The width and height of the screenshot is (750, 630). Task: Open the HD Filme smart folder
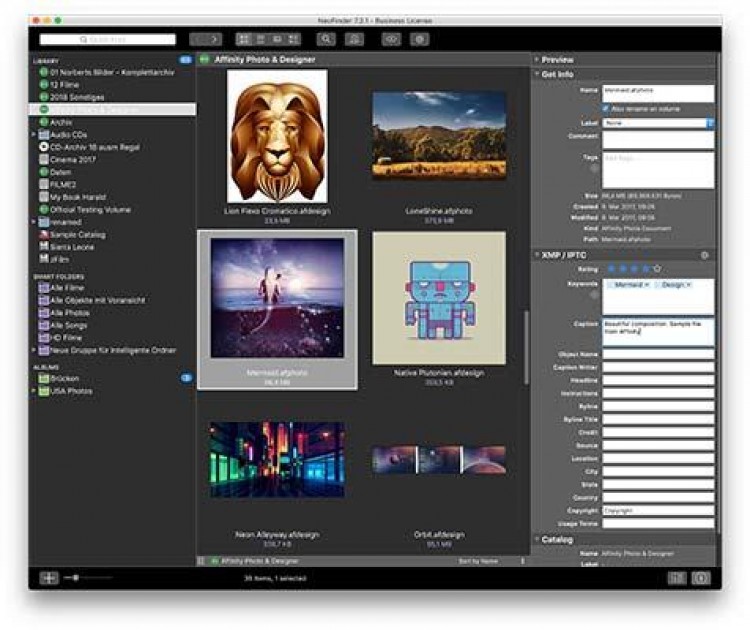[x=66, y=337]
